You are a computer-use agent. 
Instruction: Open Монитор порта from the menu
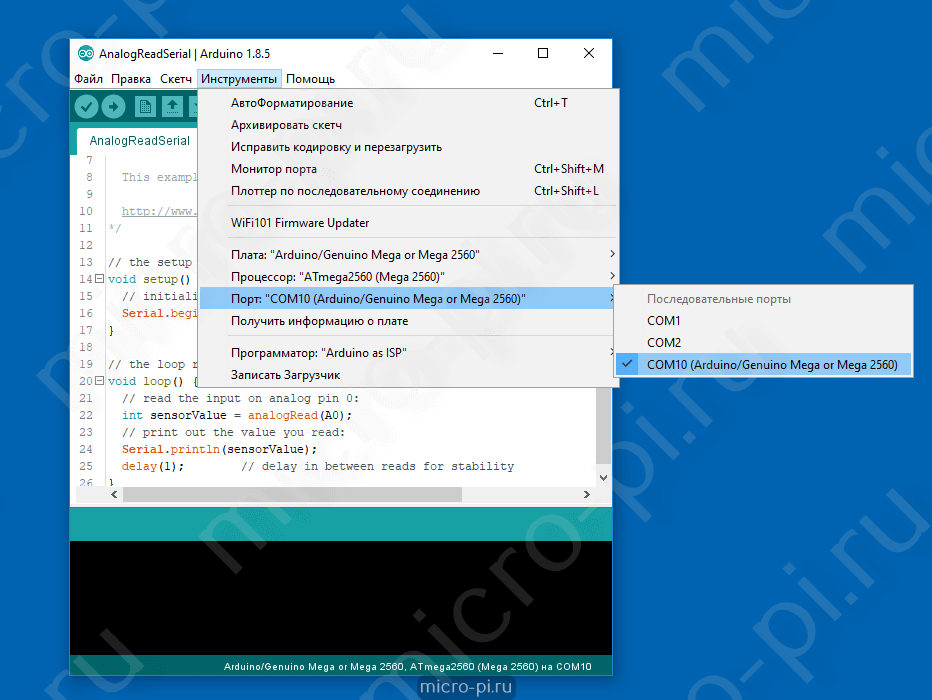274,169
